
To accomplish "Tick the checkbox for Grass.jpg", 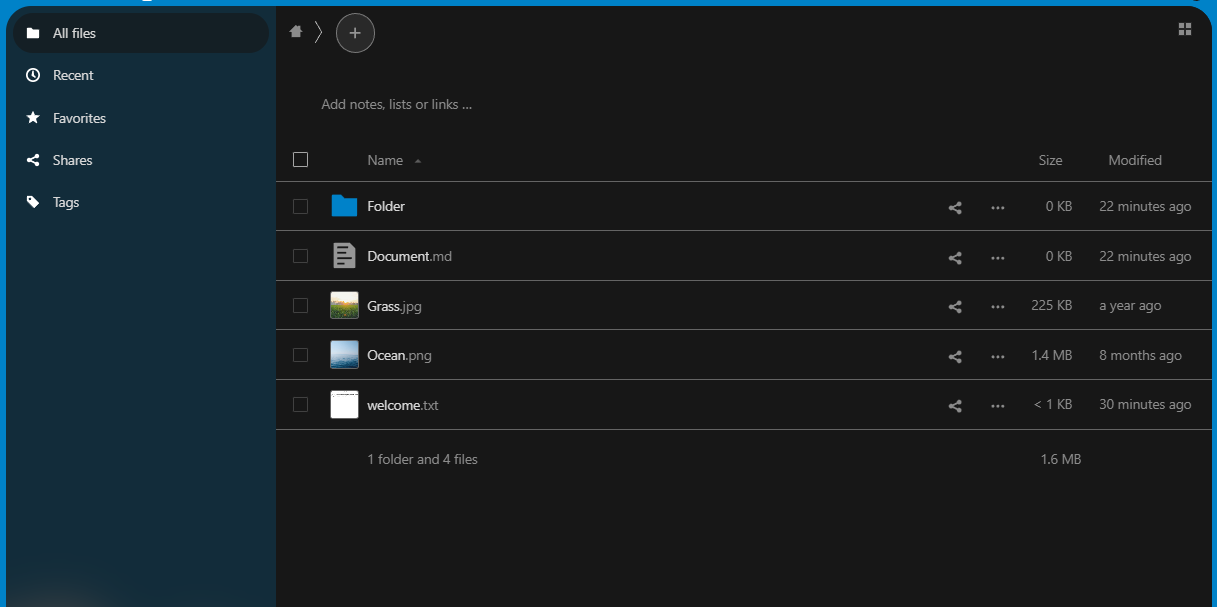I will coord(300,305).
